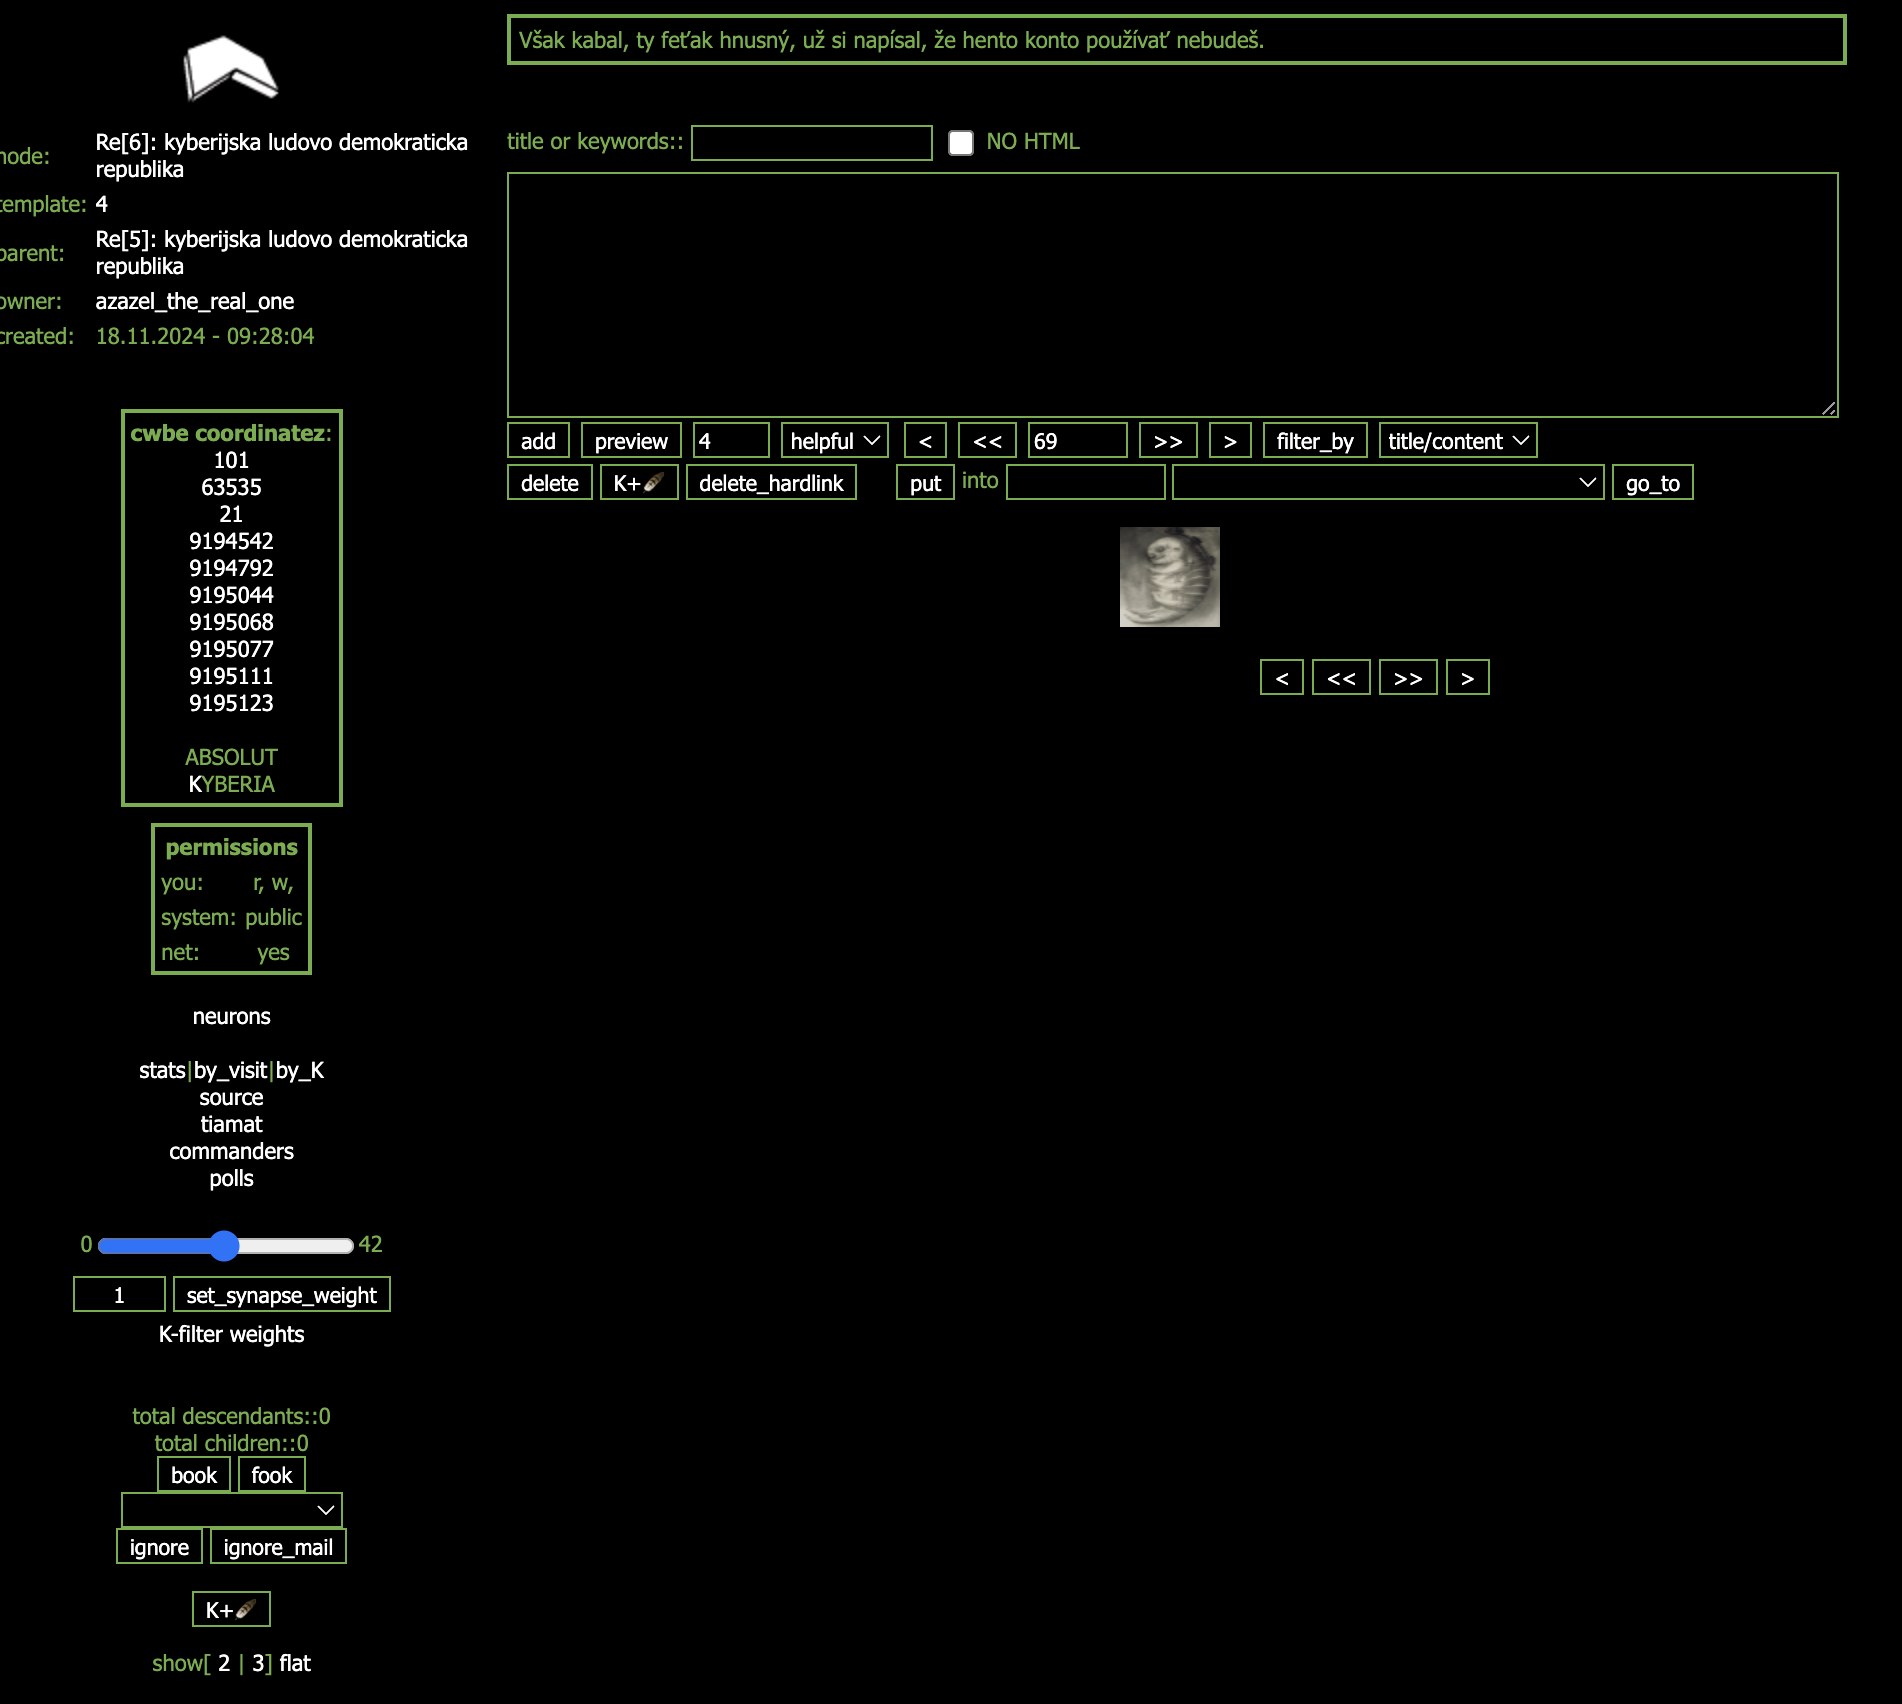Click the add button
This screenshot has width=1902, height=1704.
pyautogui.click(x=538, y=441)
